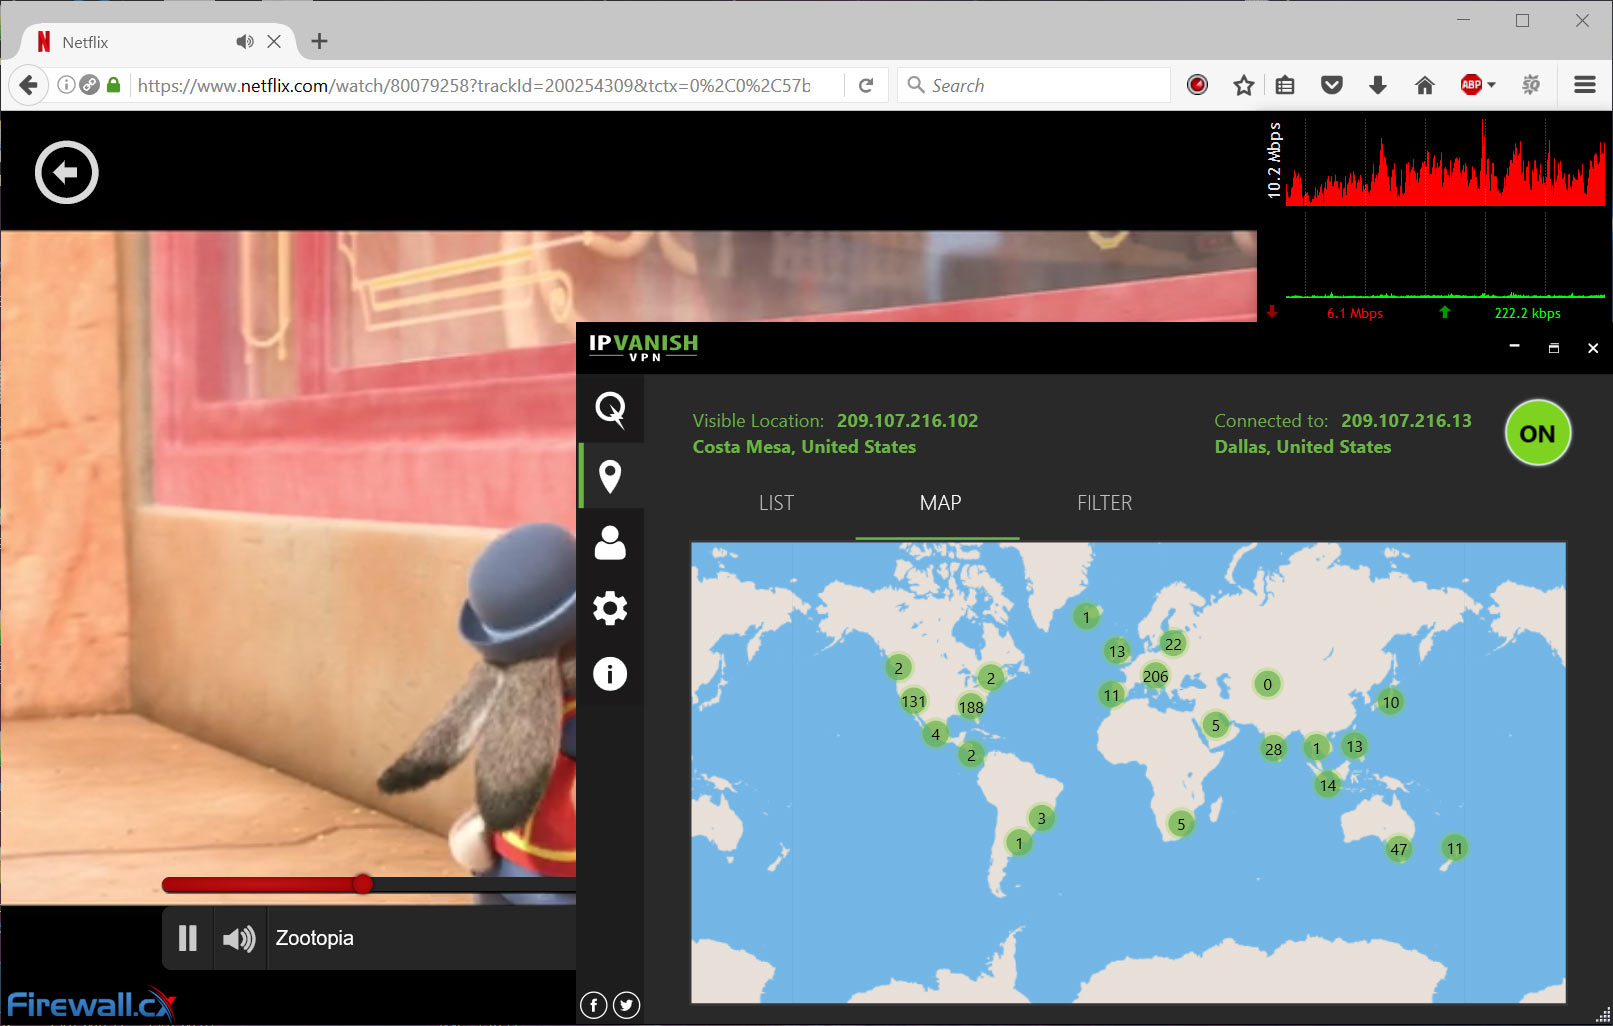Open a new browser tab

319,41
